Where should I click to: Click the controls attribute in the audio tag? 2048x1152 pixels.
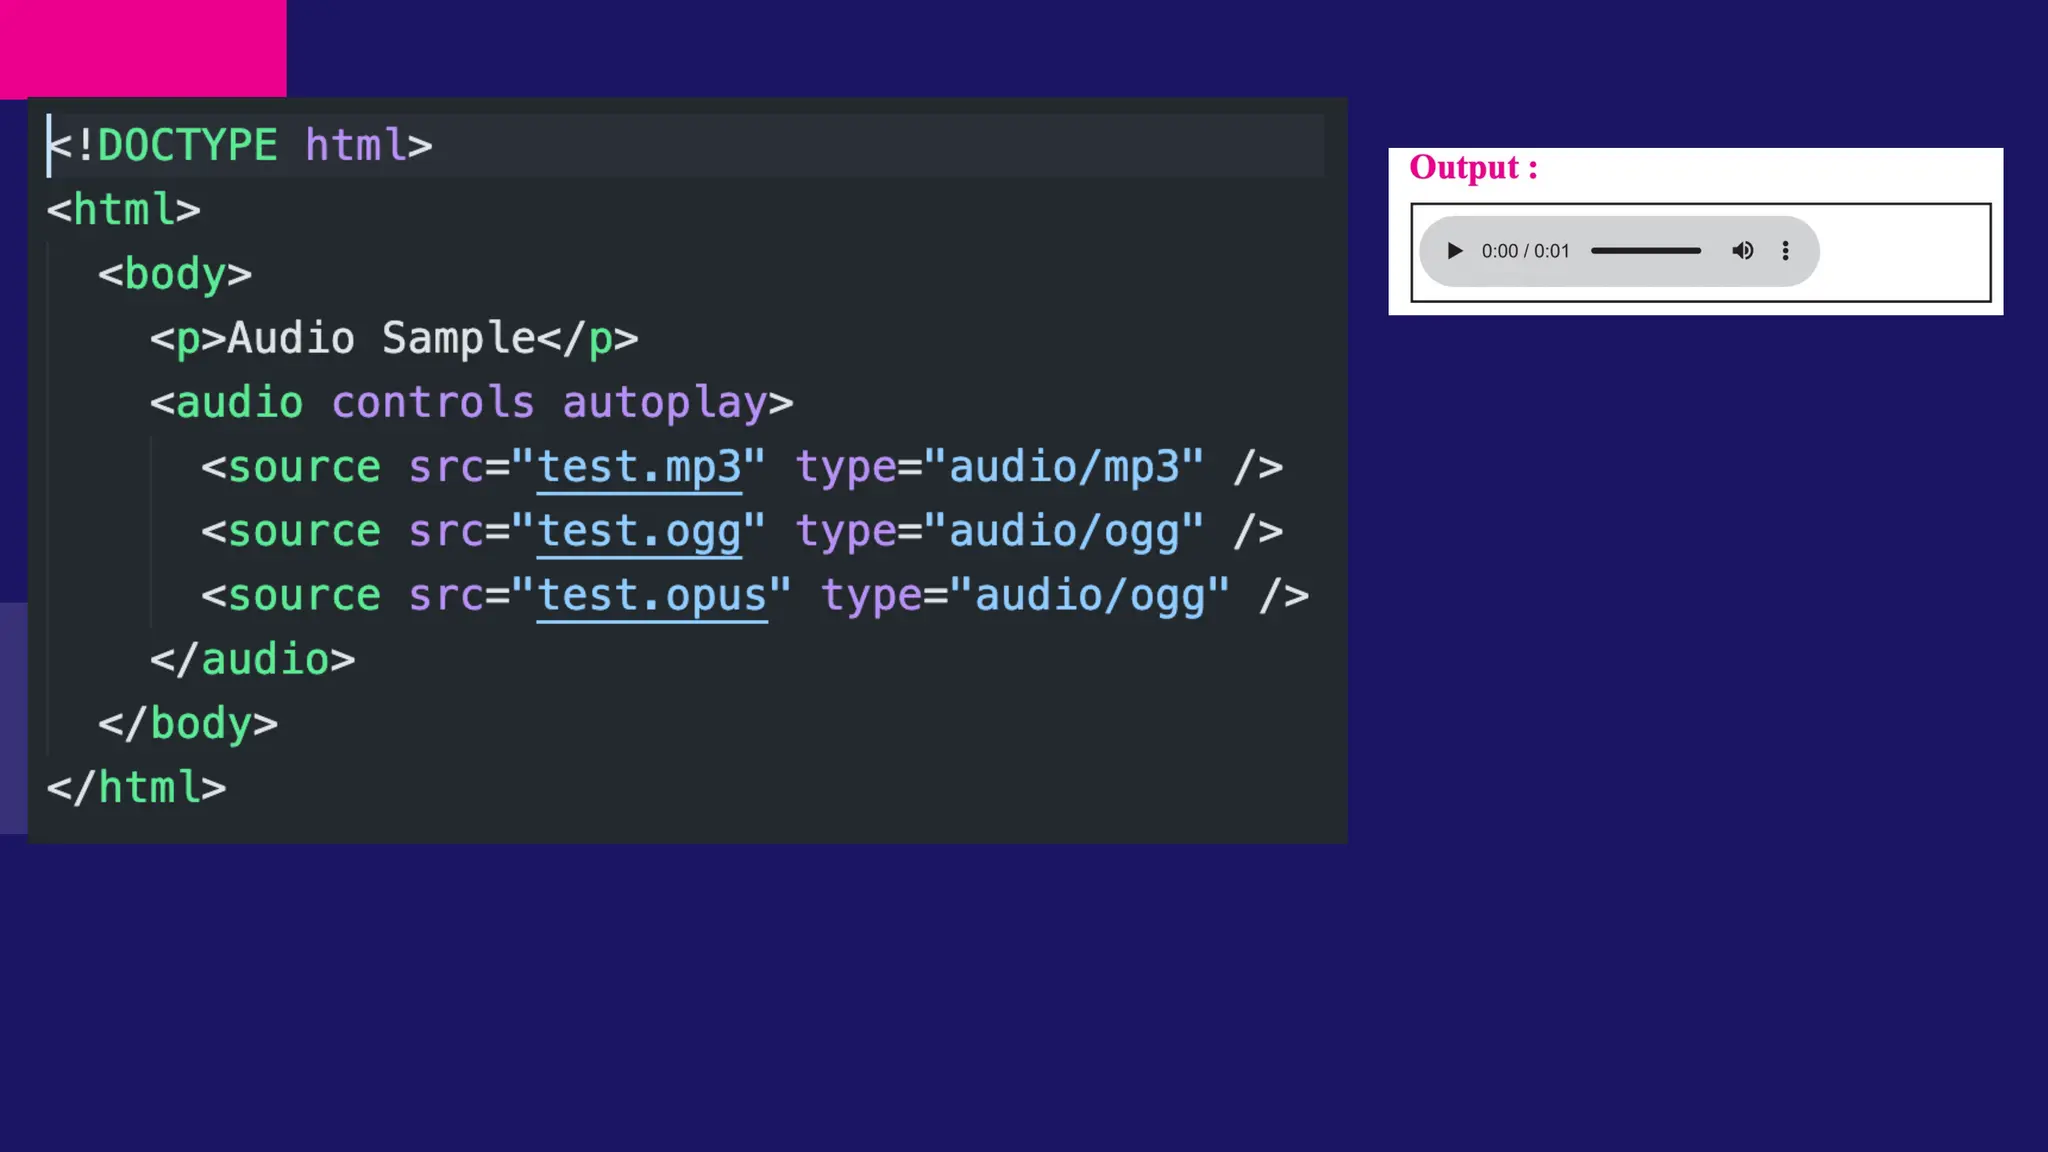pyautogui.click(x=432, y=403)
